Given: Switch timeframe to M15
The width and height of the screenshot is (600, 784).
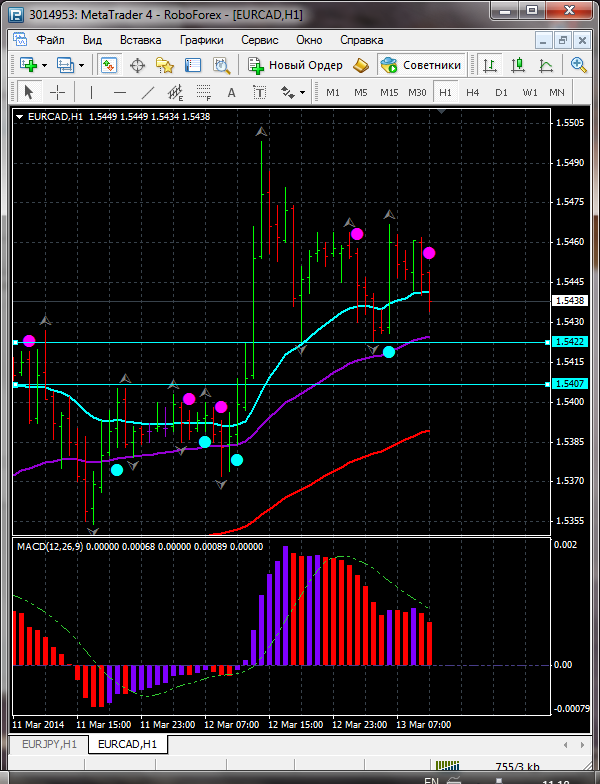Looking at the screenshot, I should 389,92.
